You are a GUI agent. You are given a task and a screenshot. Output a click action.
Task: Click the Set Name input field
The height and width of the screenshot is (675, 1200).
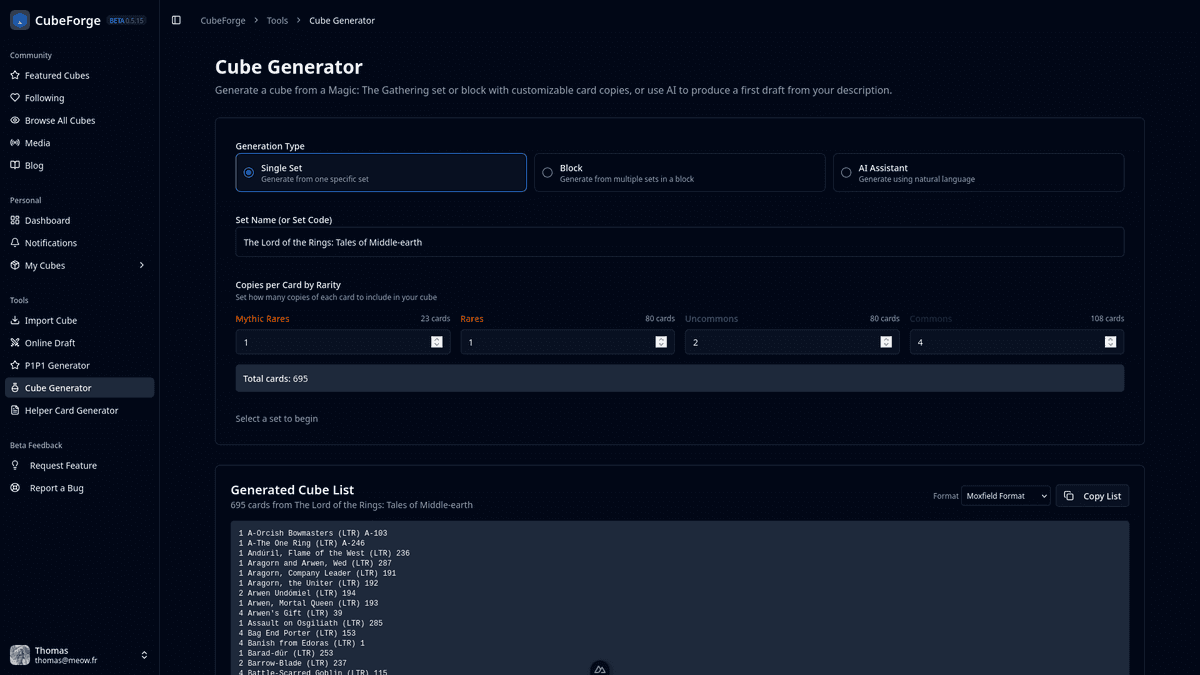679,241
